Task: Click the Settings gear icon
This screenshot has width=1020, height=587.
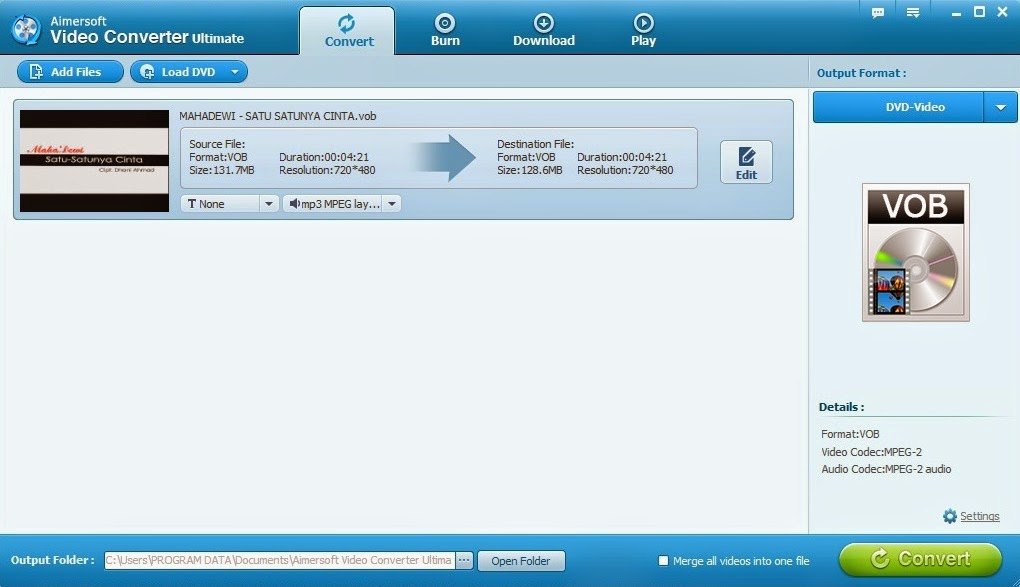Action: pos(950,516)
